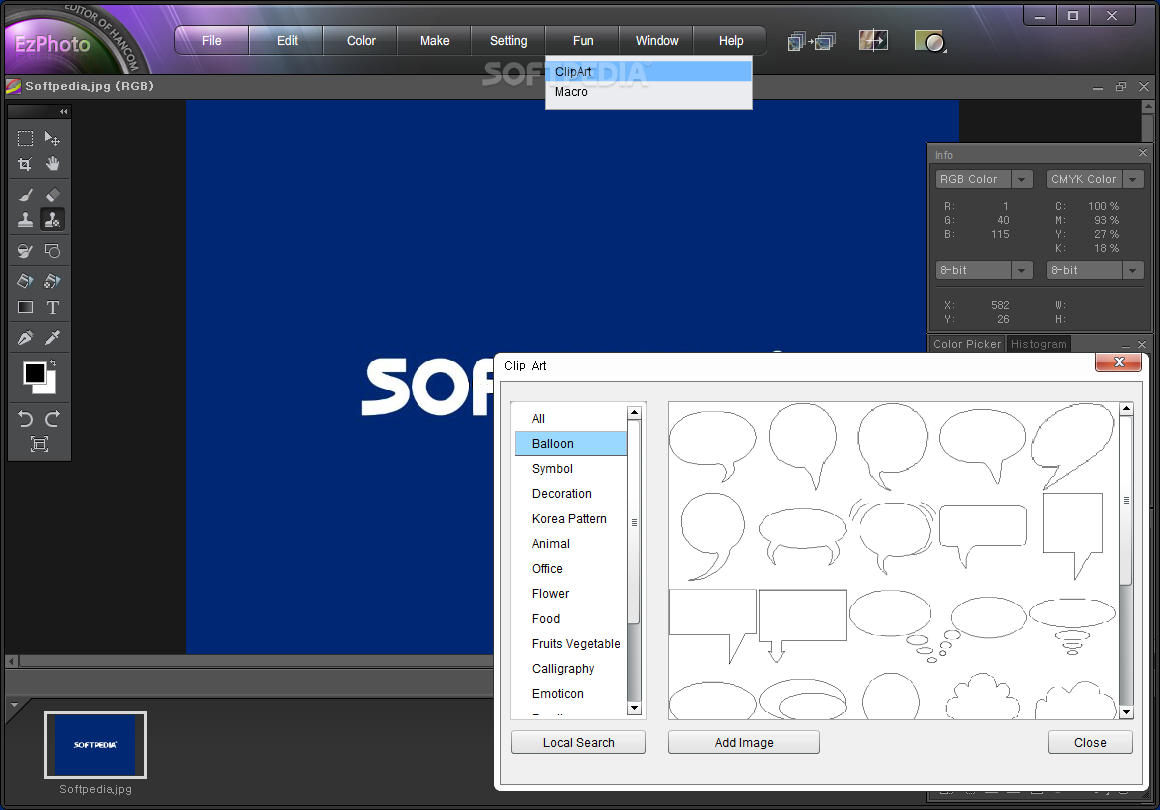Open the left 8-bit depth dropdown
Image resolution: width=1160 pixels, height=810 pixels.
[1021, 270]
